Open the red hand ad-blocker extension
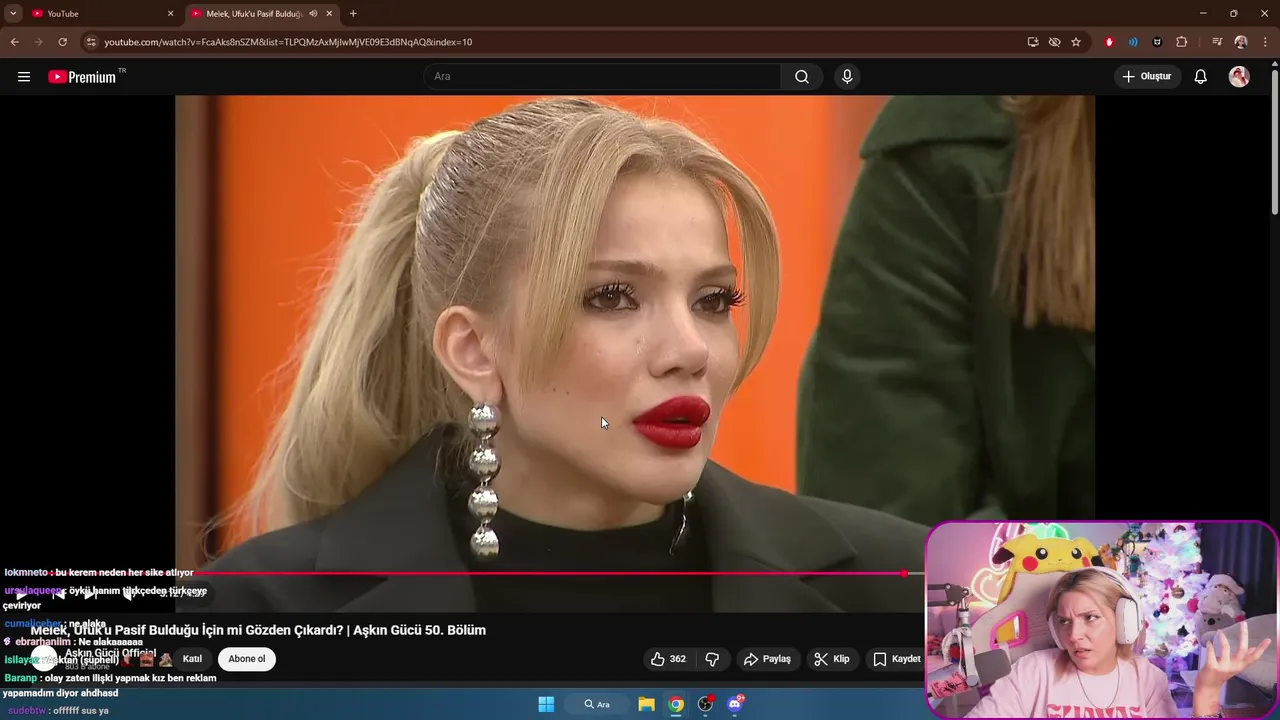 pos(1109,42)
